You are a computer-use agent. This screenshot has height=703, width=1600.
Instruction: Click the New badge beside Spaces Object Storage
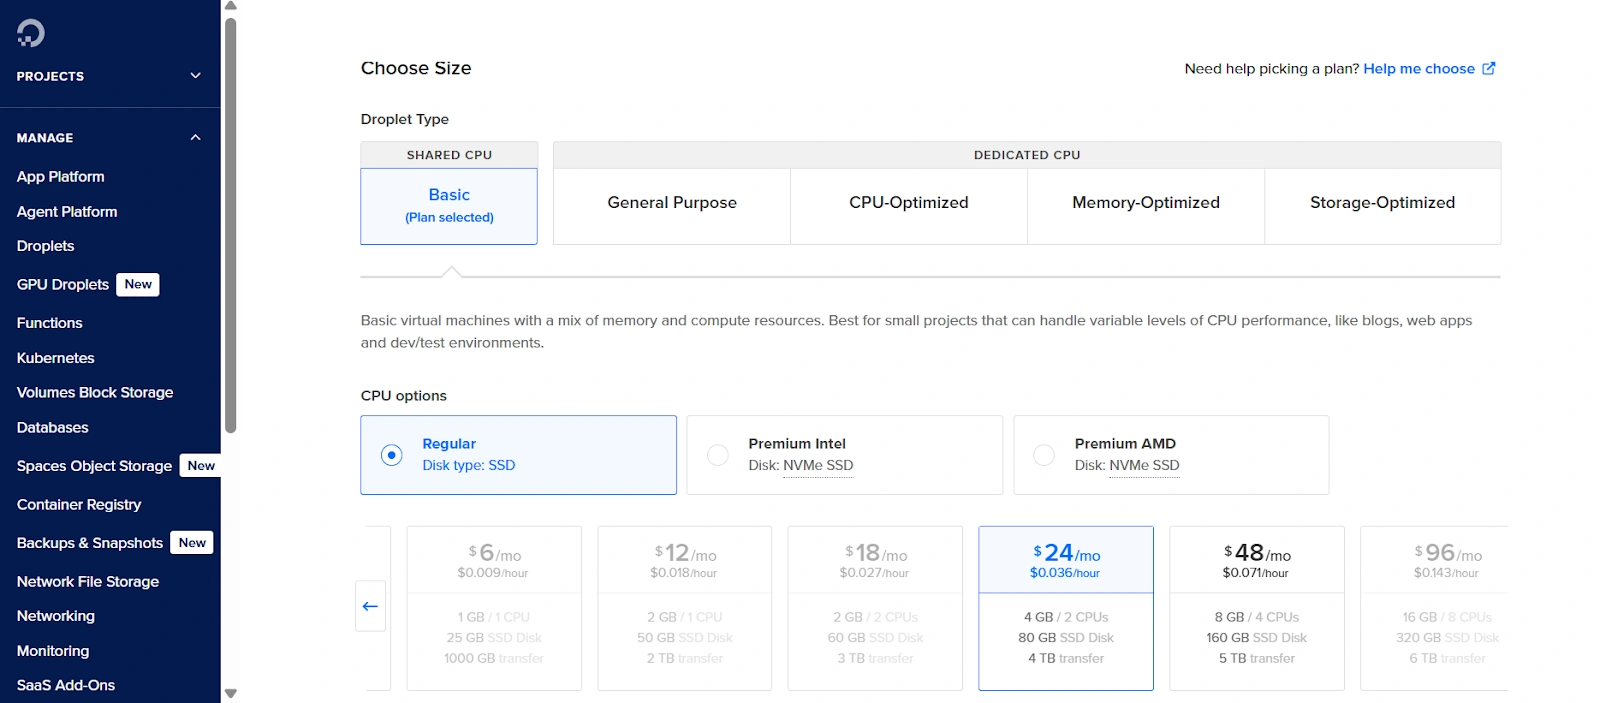[x=201, y=466]
